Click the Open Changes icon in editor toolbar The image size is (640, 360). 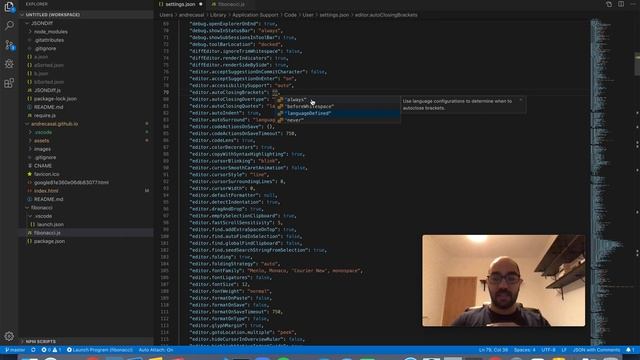point(609,4)
